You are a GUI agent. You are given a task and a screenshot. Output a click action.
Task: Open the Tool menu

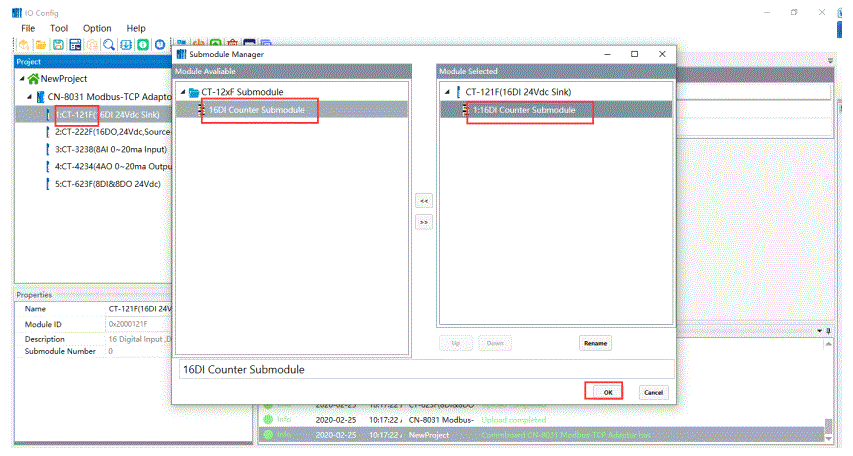coord(59,28)
